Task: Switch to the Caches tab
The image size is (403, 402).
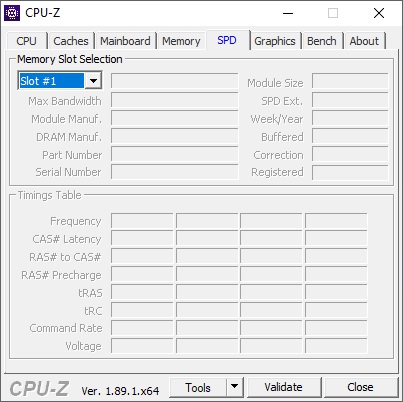Action: (x=71, y=41)
